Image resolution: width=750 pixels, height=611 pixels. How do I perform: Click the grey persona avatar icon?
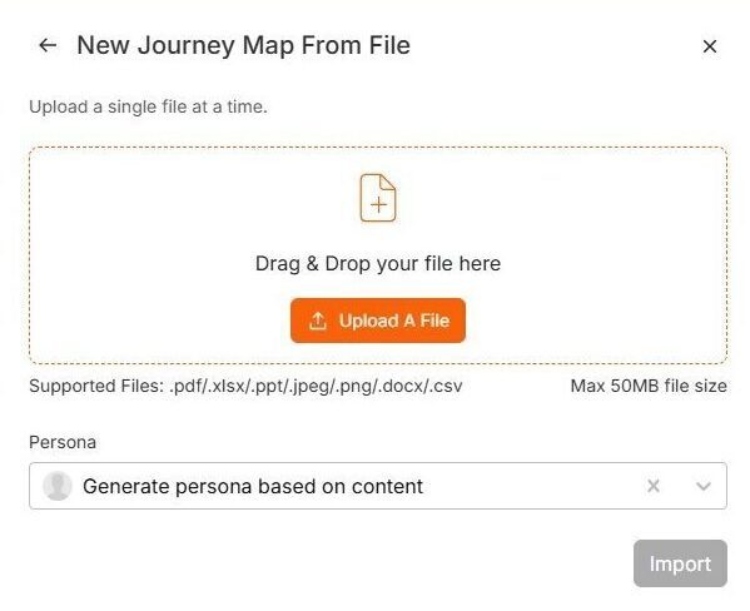[58, 486]
